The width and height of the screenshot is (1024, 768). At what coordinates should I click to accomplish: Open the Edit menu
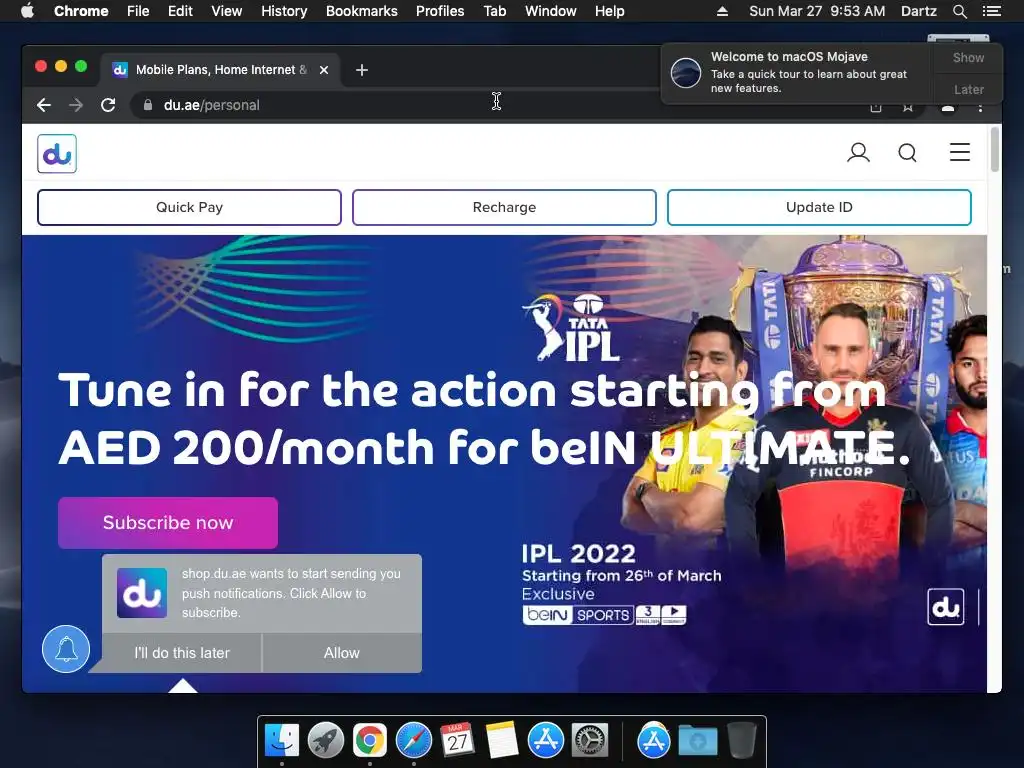[180, 11]
